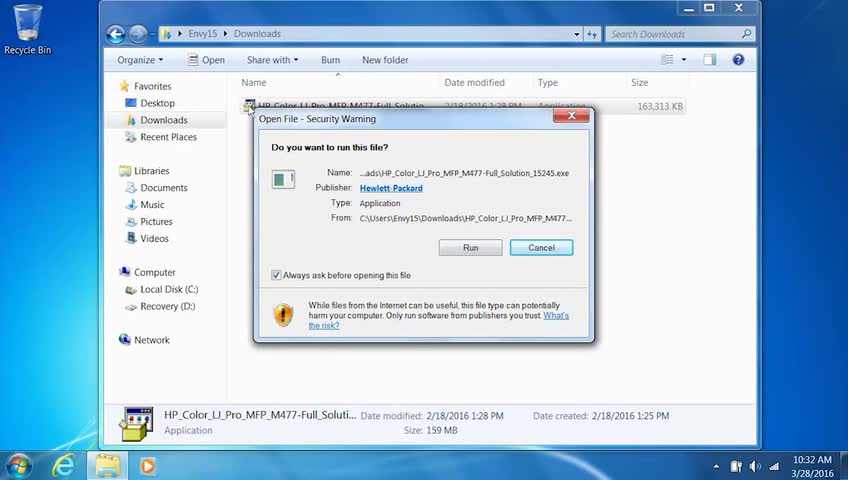This screenshot has width=848, height=480.
Task: Launch Internet Explorer from taskbar
Action: tap(63, 465)
